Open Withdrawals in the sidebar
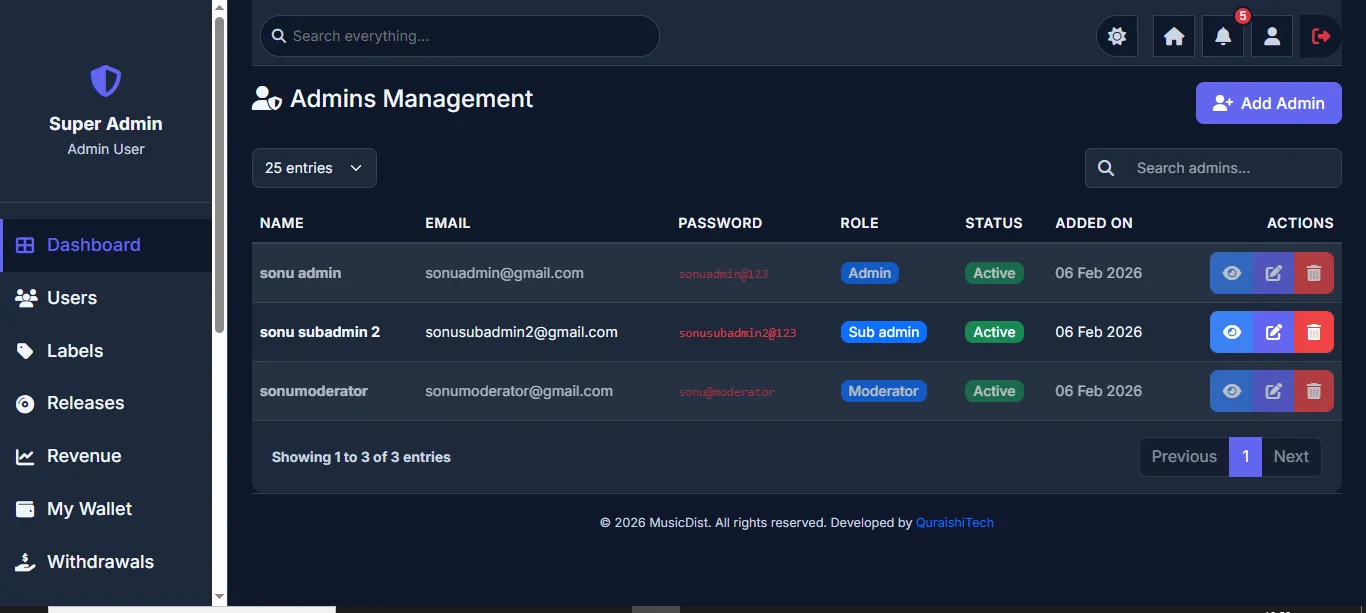The image size is (1366, 613). point(106,562)
